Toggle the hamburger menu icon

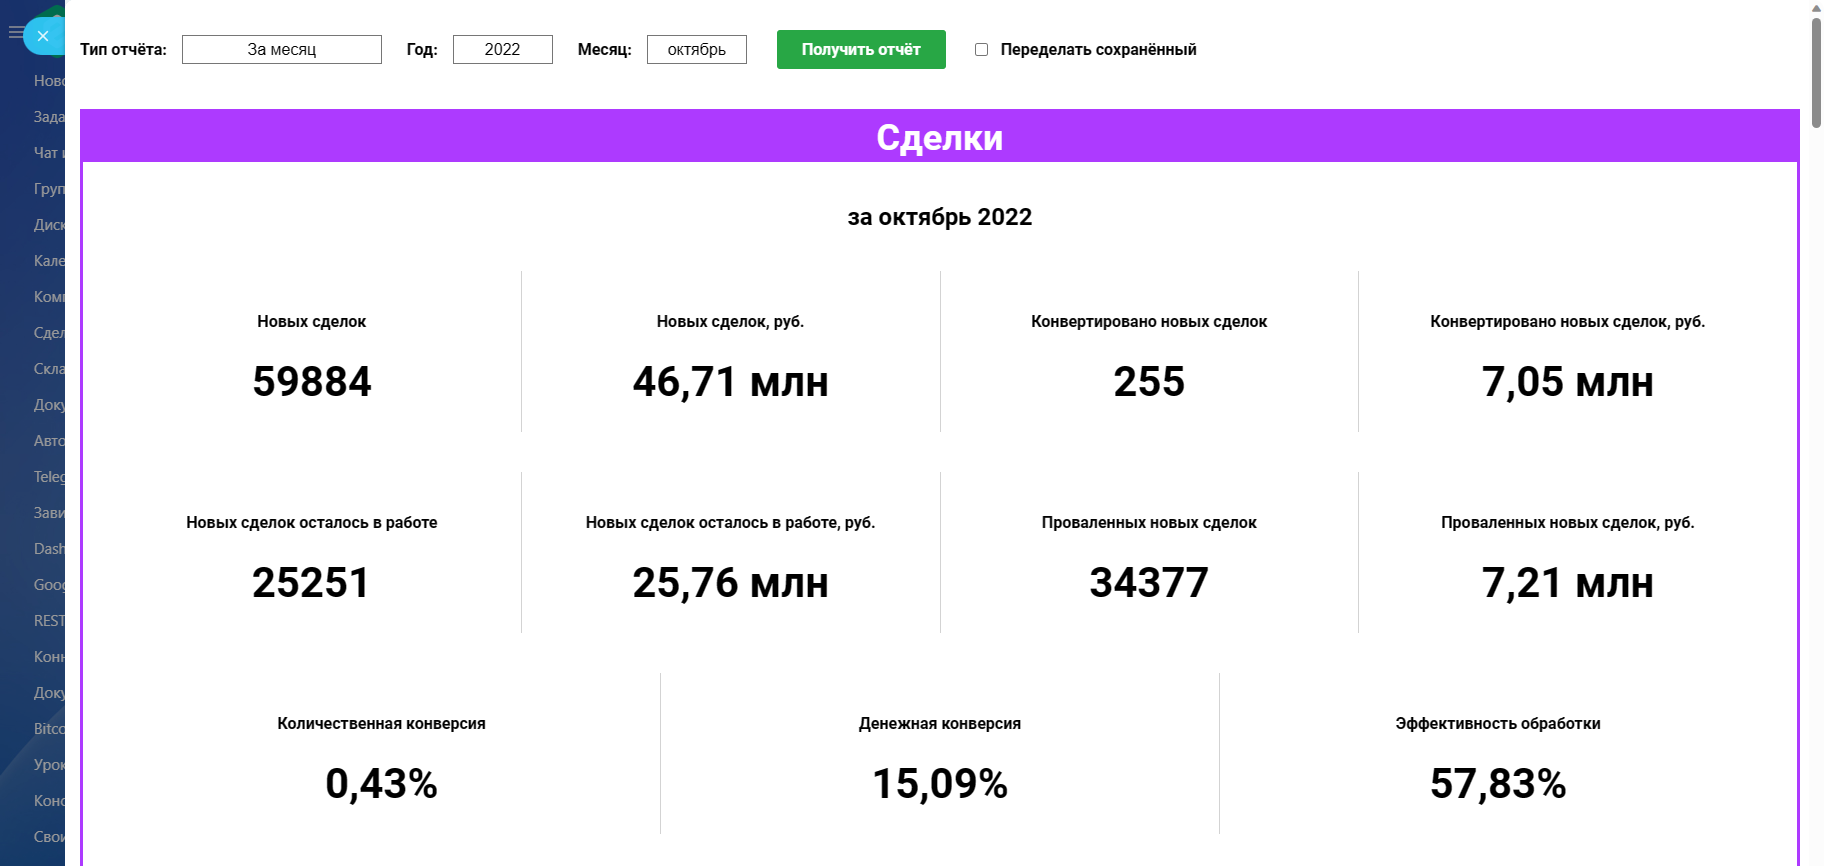(14, 33)
